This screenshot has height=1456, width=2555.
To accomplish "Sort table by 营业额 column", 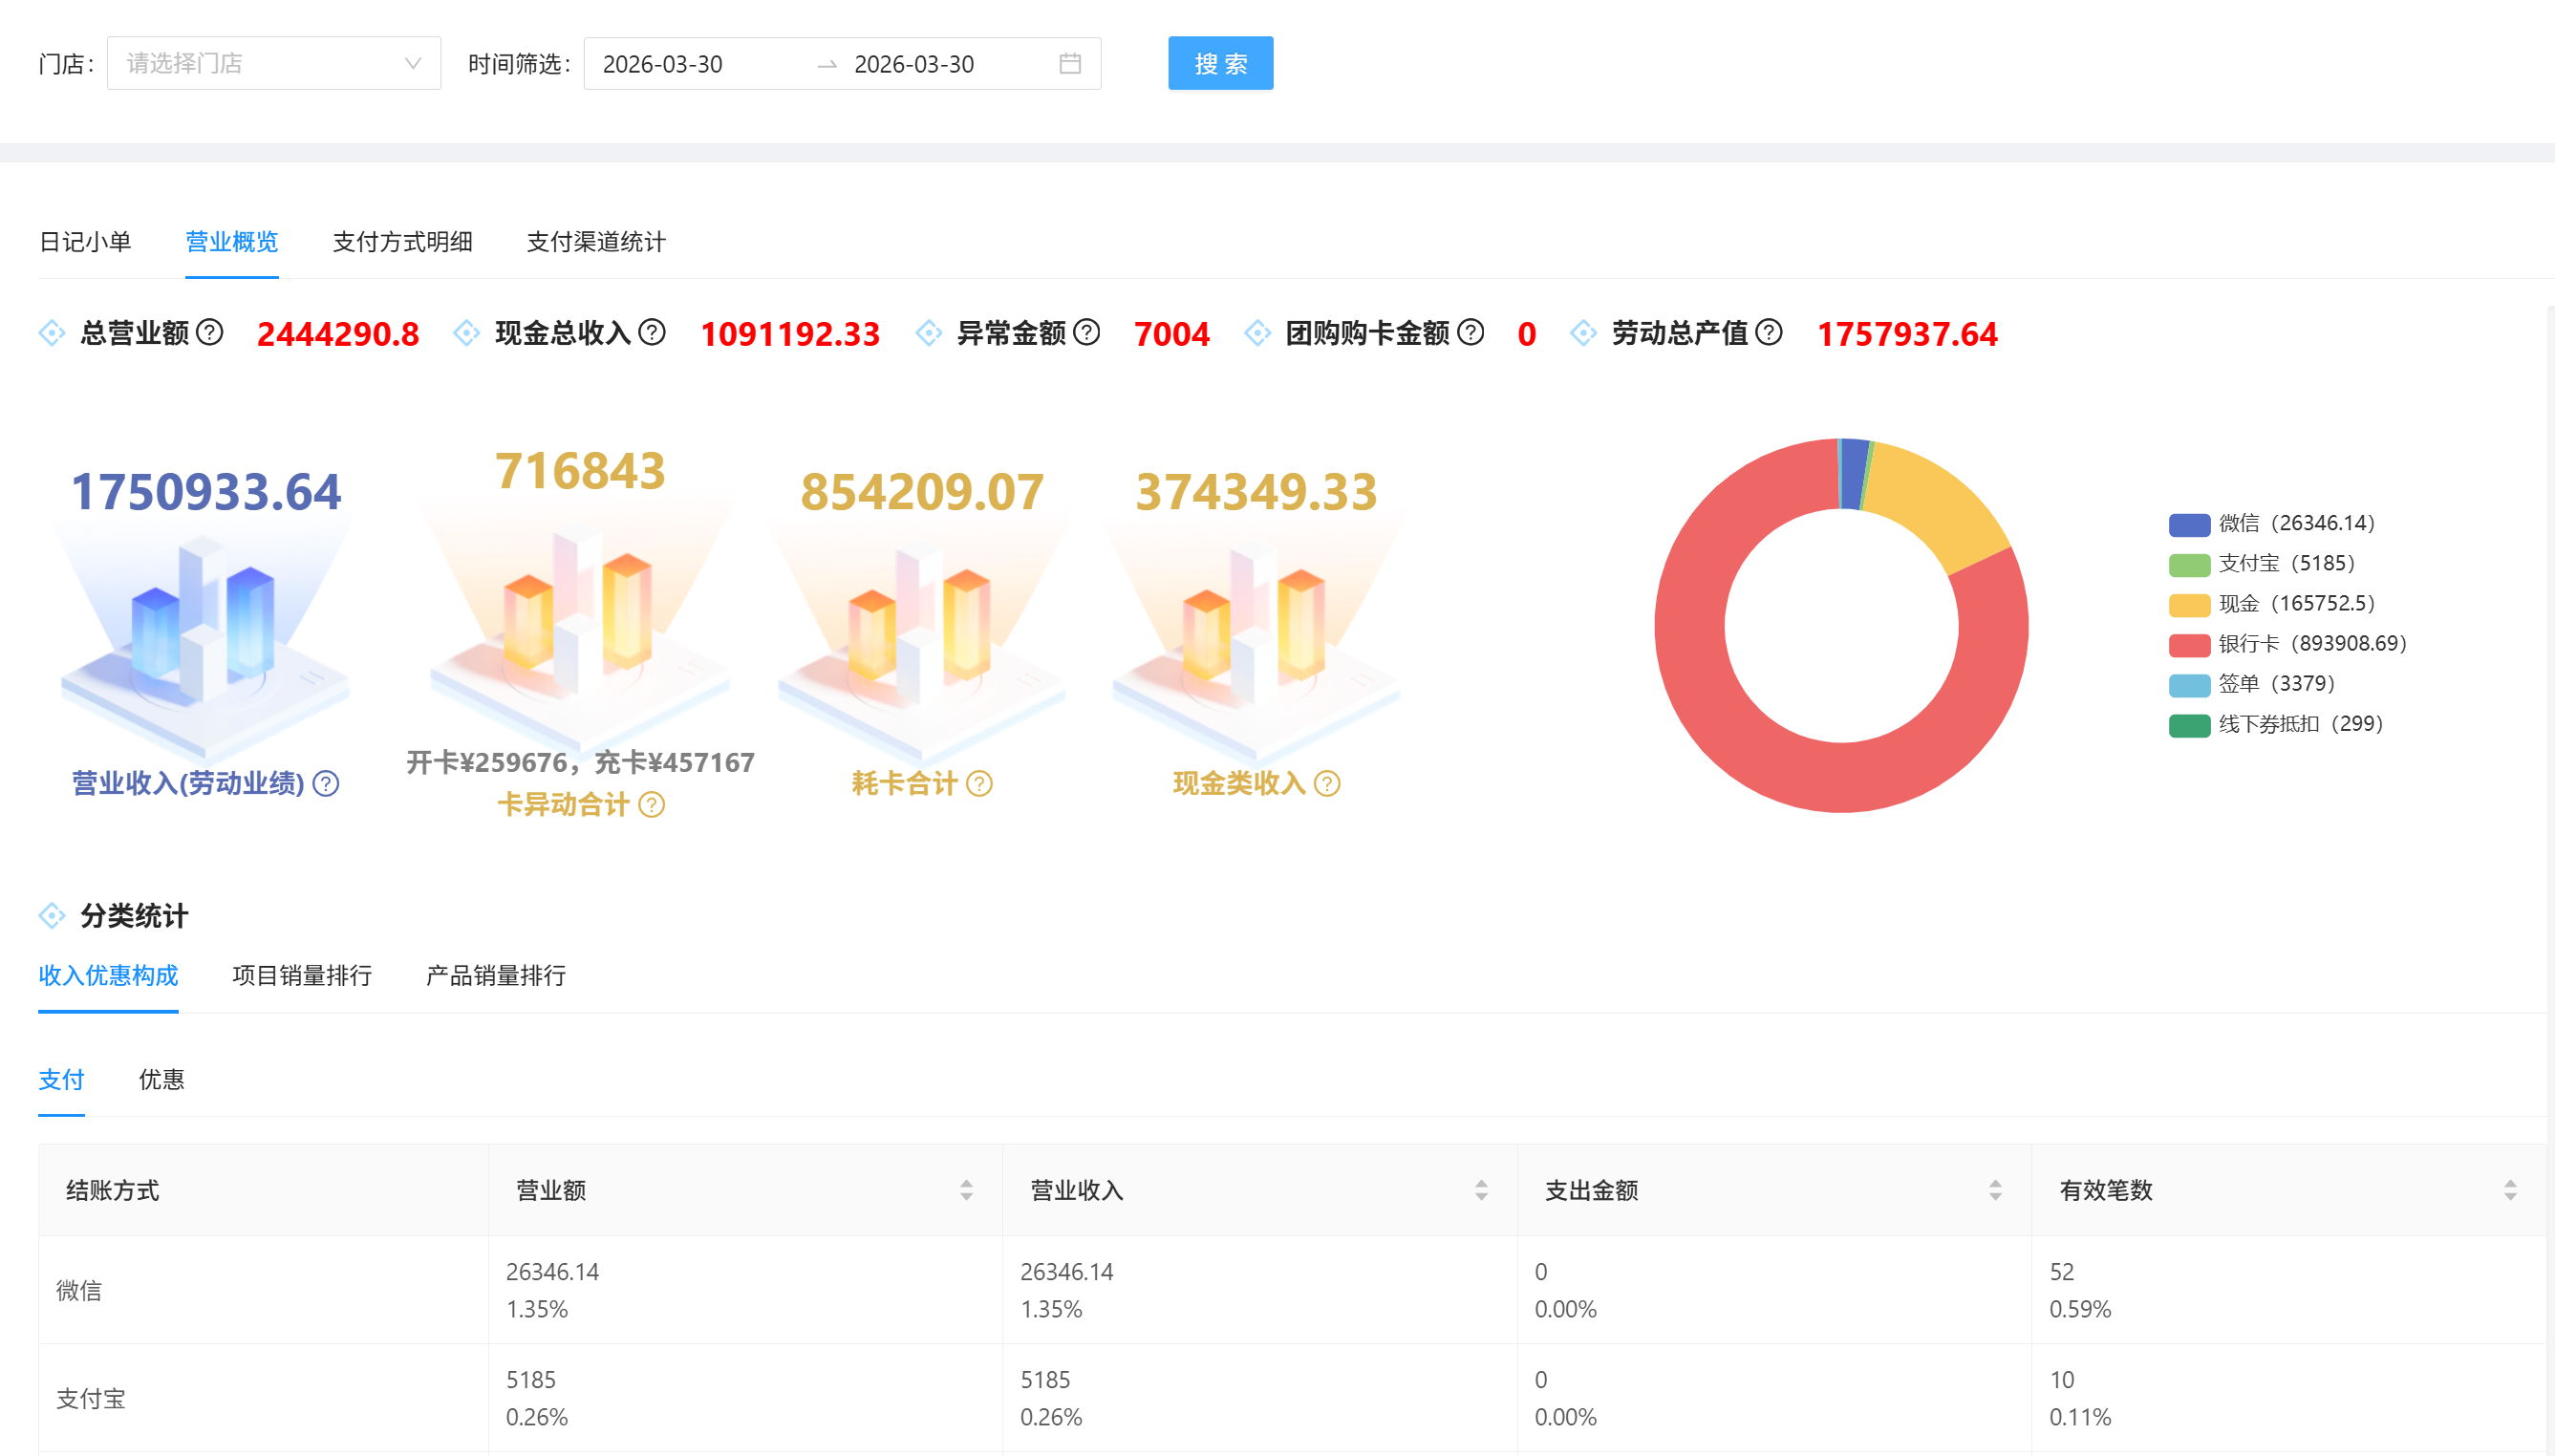I will coord(966,1190).
